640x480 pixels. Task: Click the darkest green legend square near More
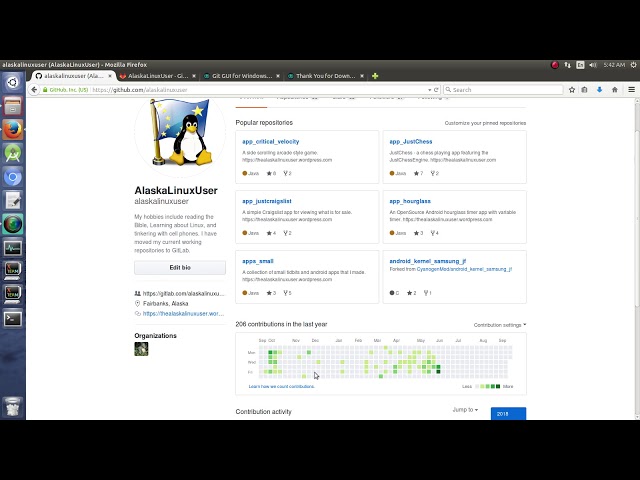(498, 387)
